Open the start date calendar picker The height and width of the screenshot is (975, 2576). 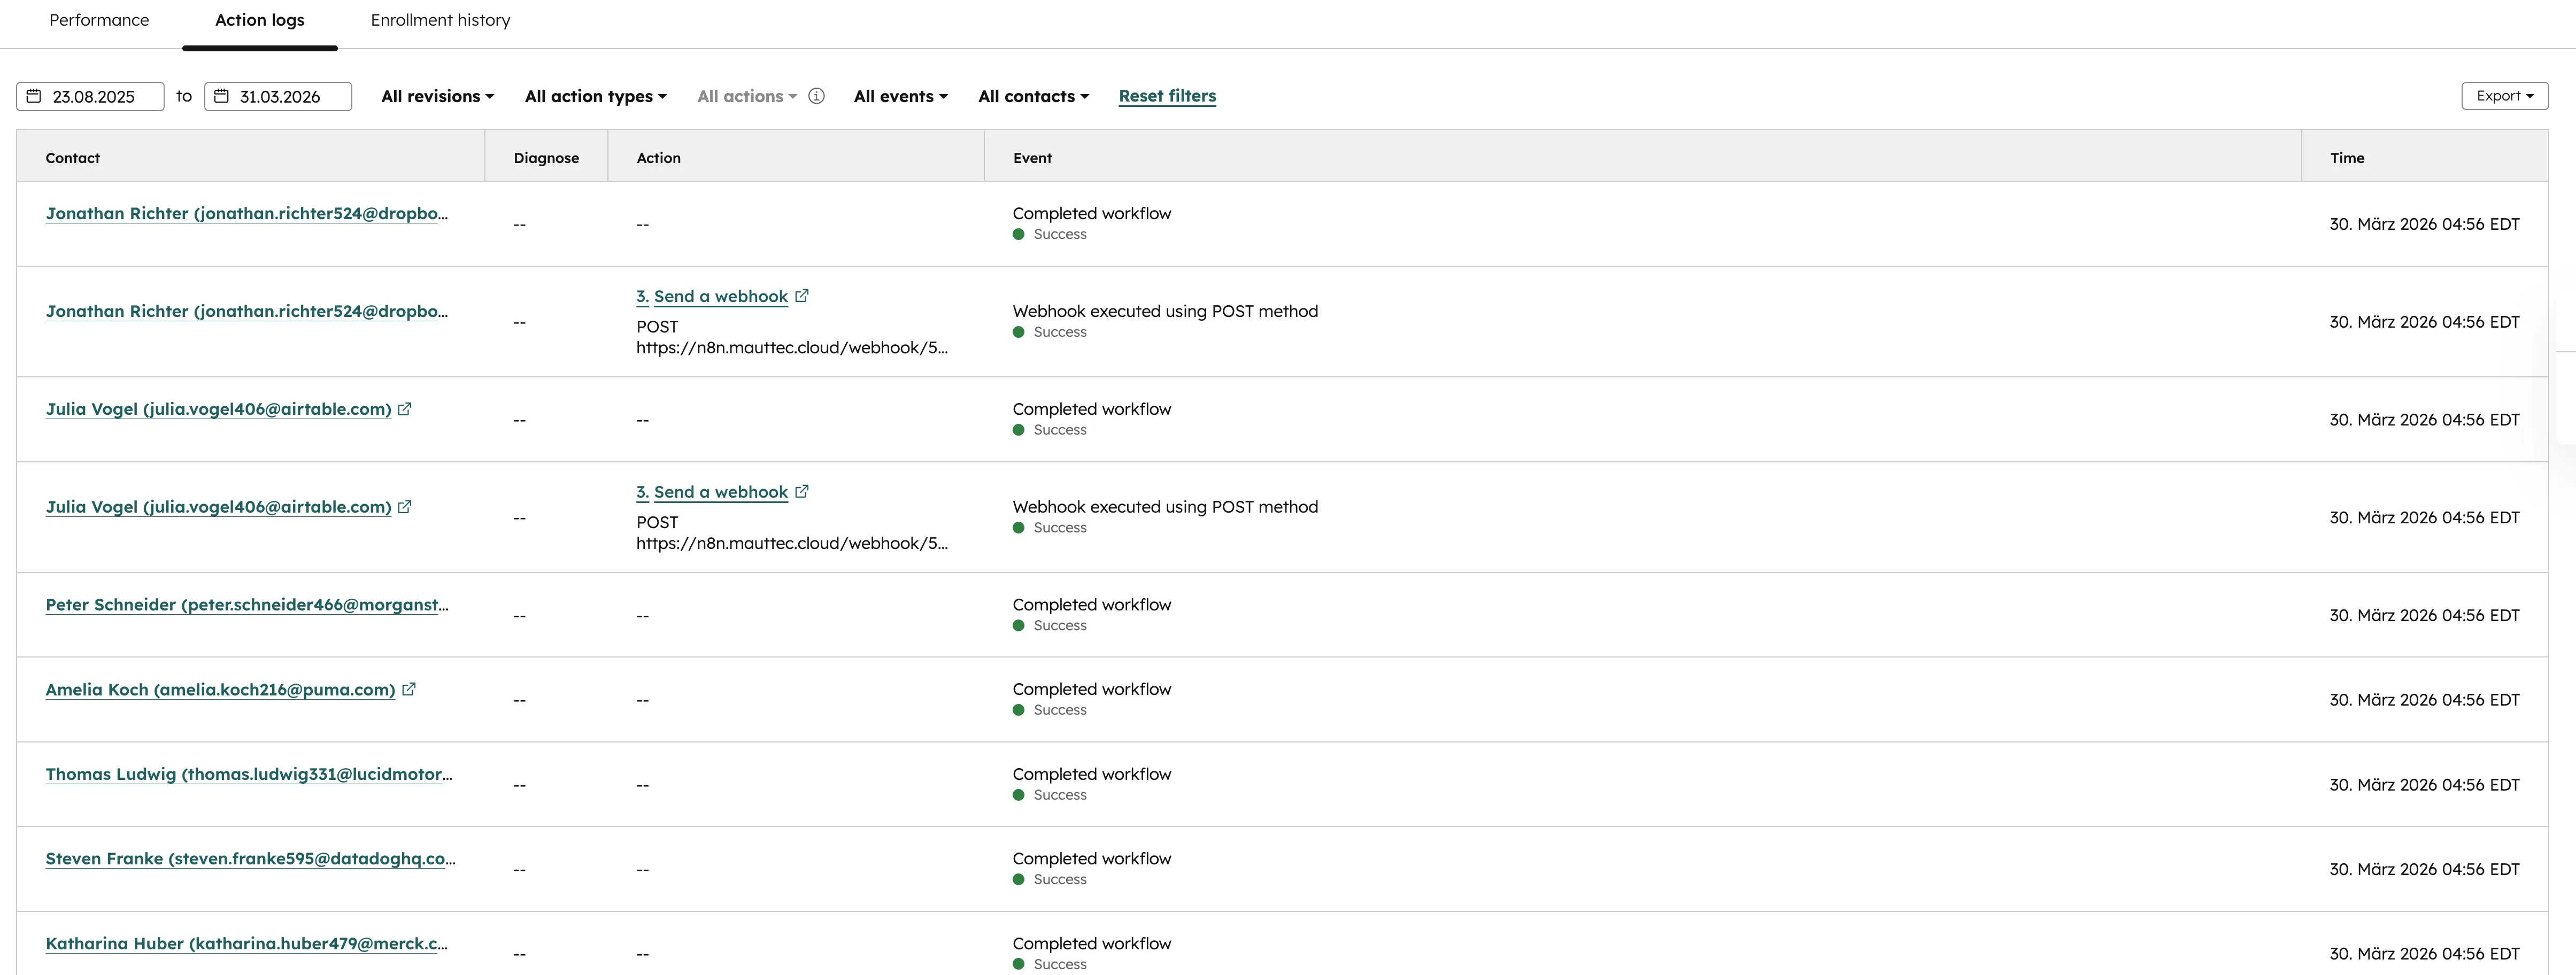[x=33, y=96]
